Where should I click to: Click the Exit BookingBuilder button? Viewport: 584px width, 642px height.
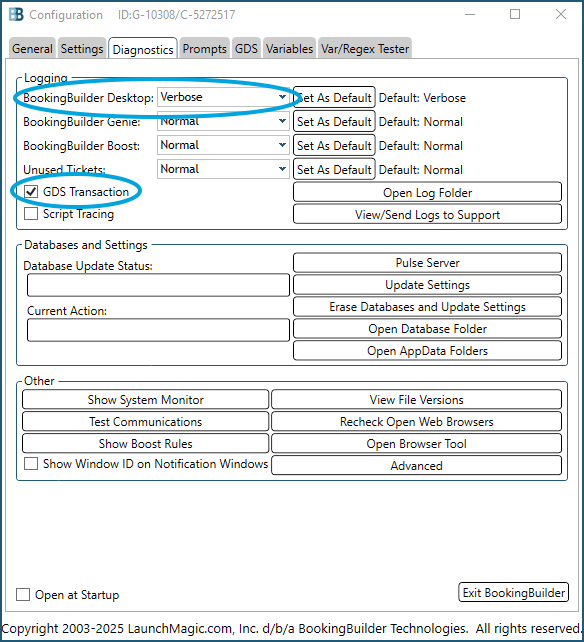click(514, 592)
